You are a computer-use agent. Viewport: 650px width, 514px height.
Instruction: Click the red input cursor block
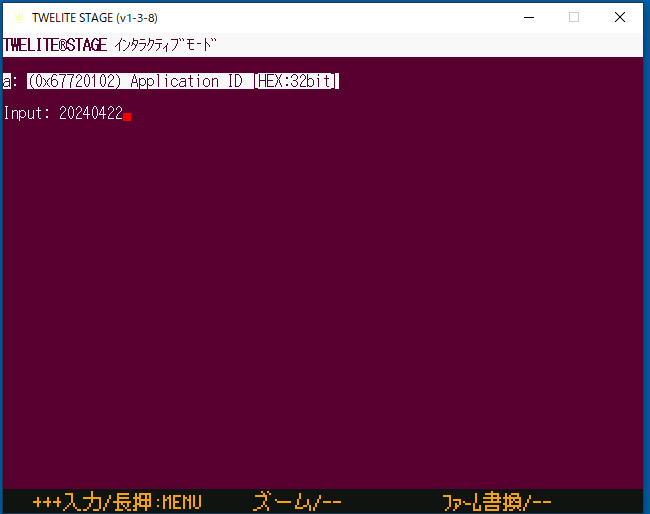pos(127,117)
